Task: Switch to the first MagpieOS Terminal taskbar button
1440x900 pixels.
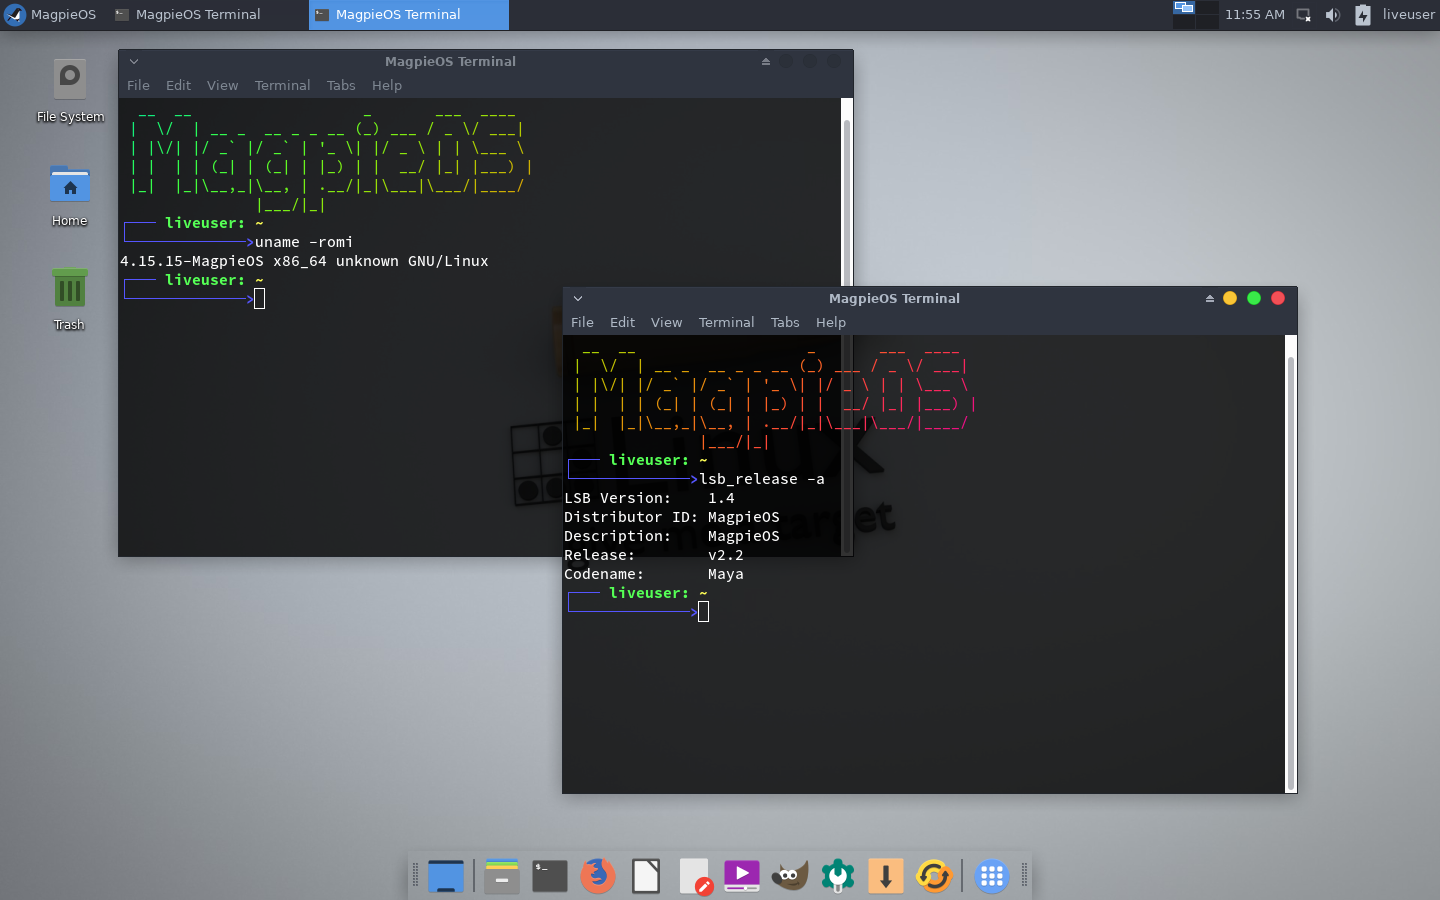Action: (208, 15)
